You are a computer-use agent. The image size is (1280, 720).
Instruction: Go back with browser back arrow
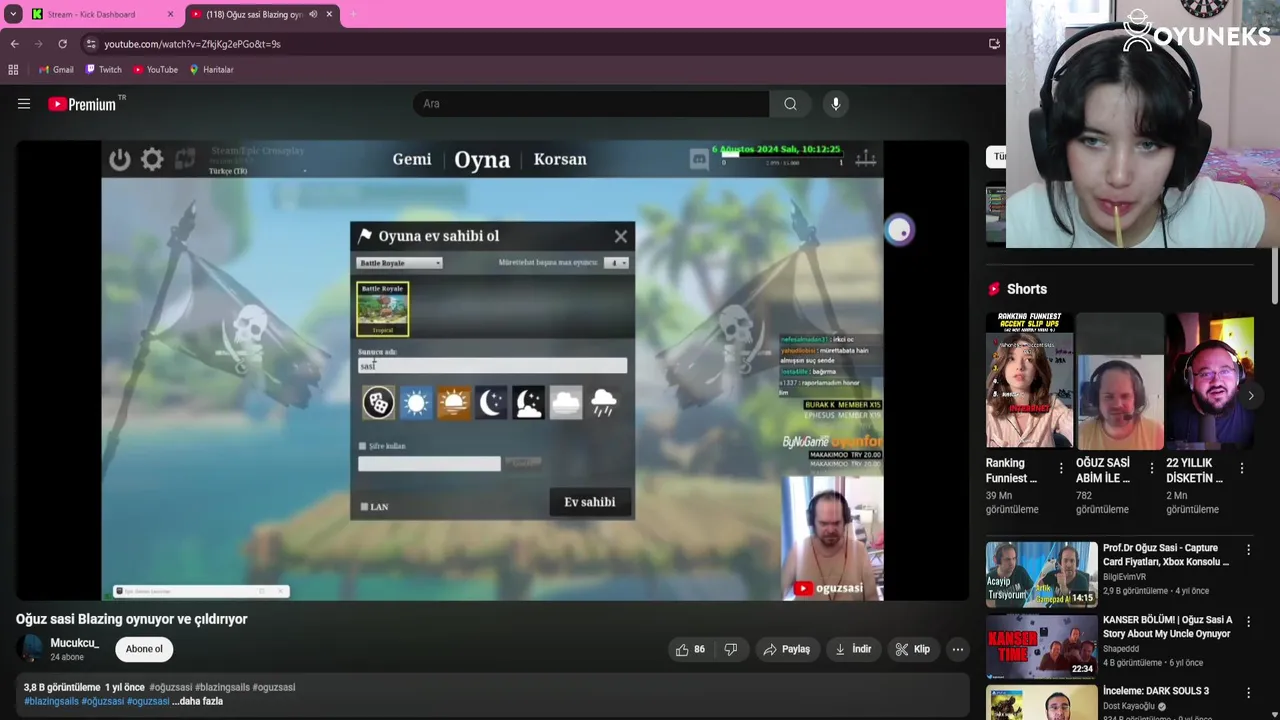click(15, 44)
